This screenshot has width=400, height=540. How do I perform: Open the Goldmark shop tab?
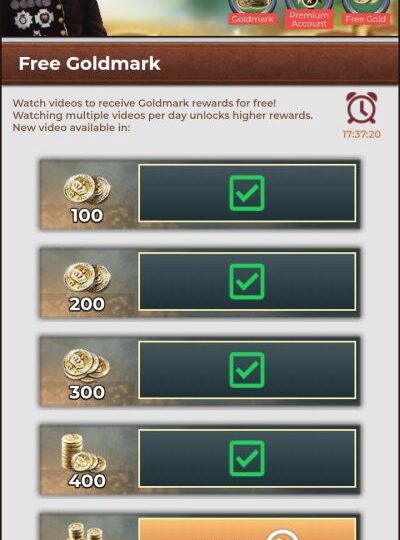point(252,13)
